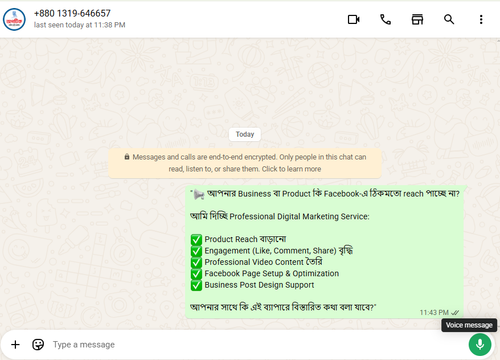Start a video call with the contact

pyautogui.click(x=353, y=19)
